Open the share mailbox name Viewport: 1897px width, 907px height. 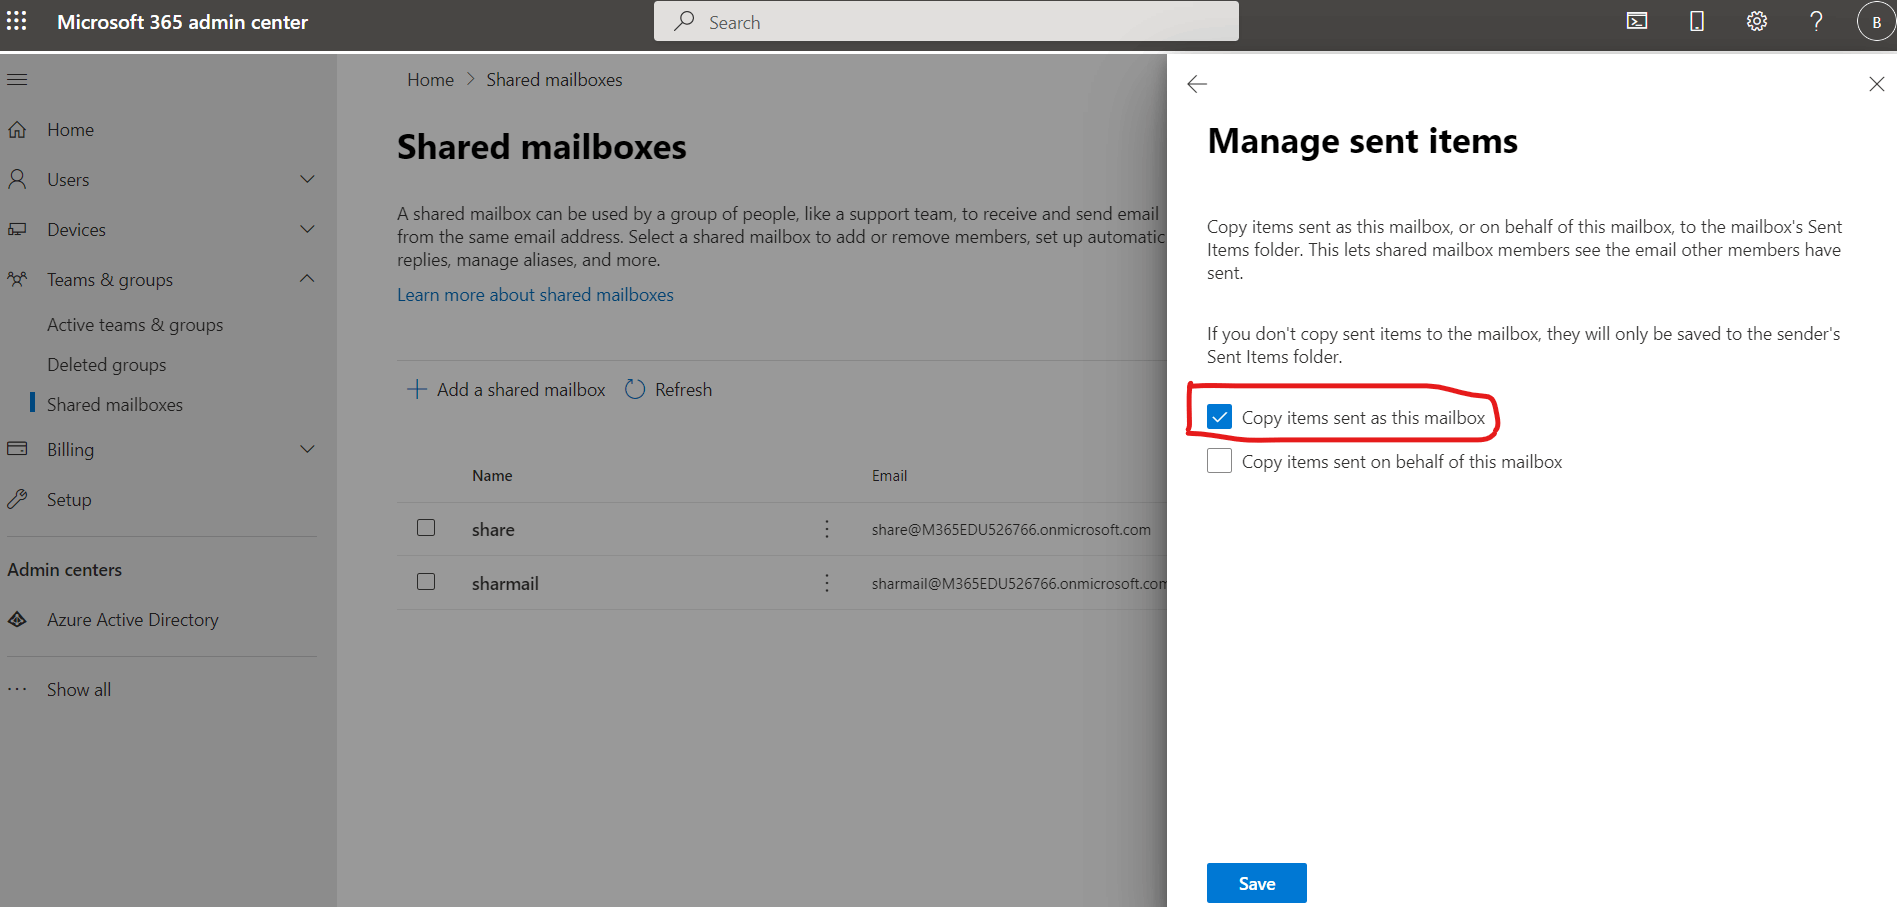(x=493, y=530)
